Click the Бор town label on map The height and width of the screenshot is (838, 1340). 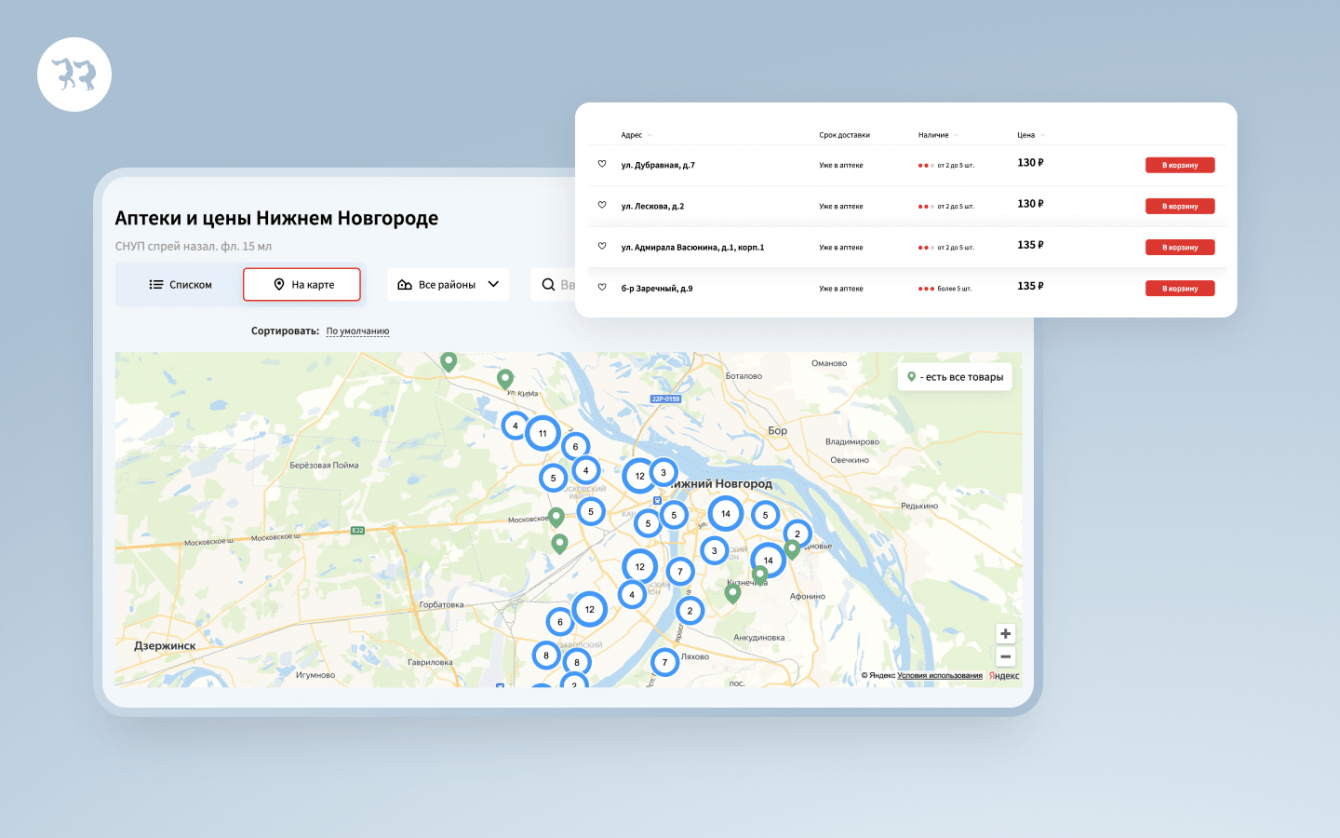pos(777,430)
